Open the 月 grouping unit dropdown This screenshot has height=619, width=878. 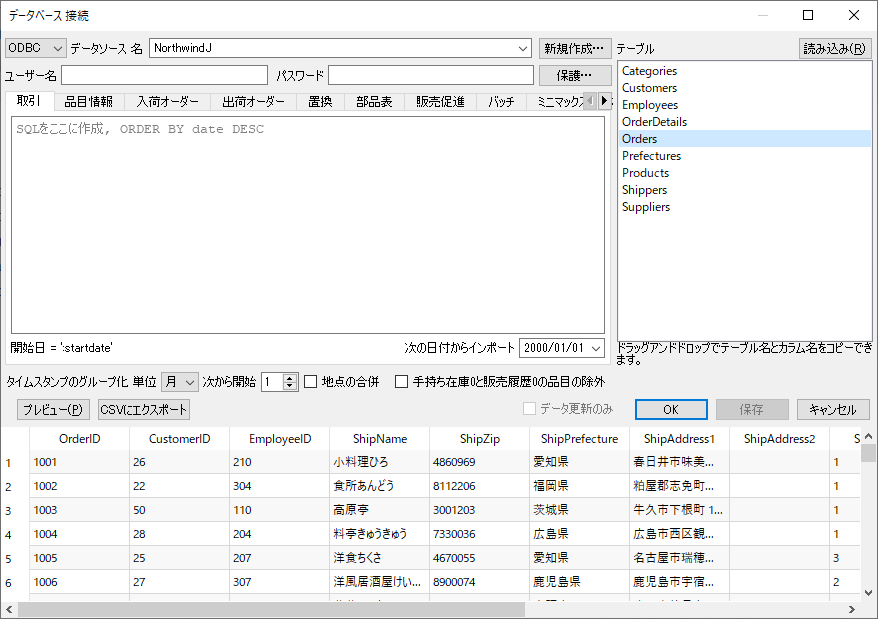pos(180,381)
